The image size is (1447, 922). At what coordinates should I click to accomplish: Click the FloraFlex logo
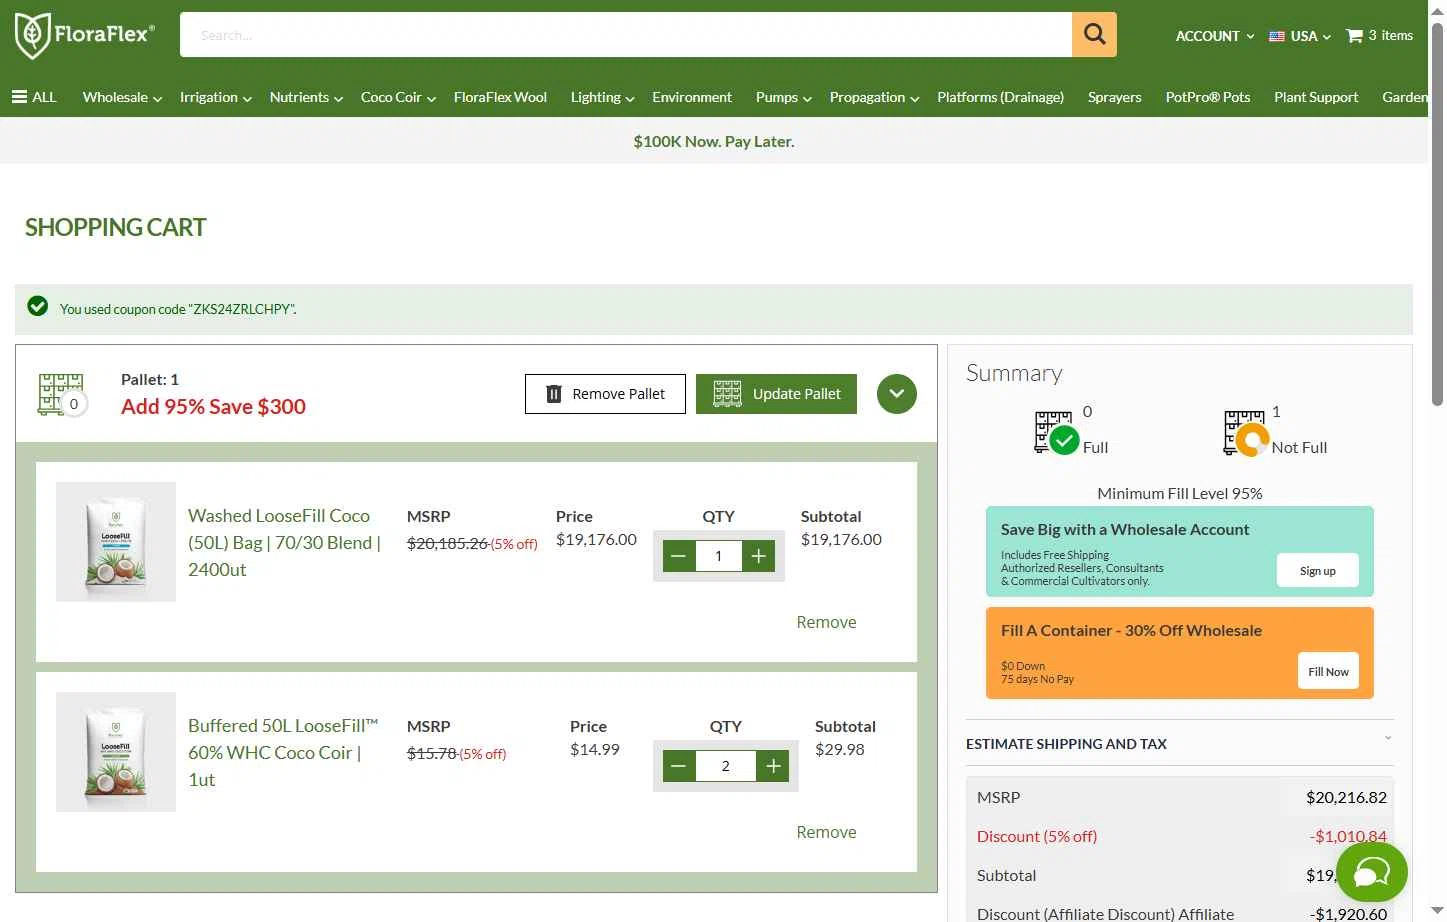click(x=85, y=35)
